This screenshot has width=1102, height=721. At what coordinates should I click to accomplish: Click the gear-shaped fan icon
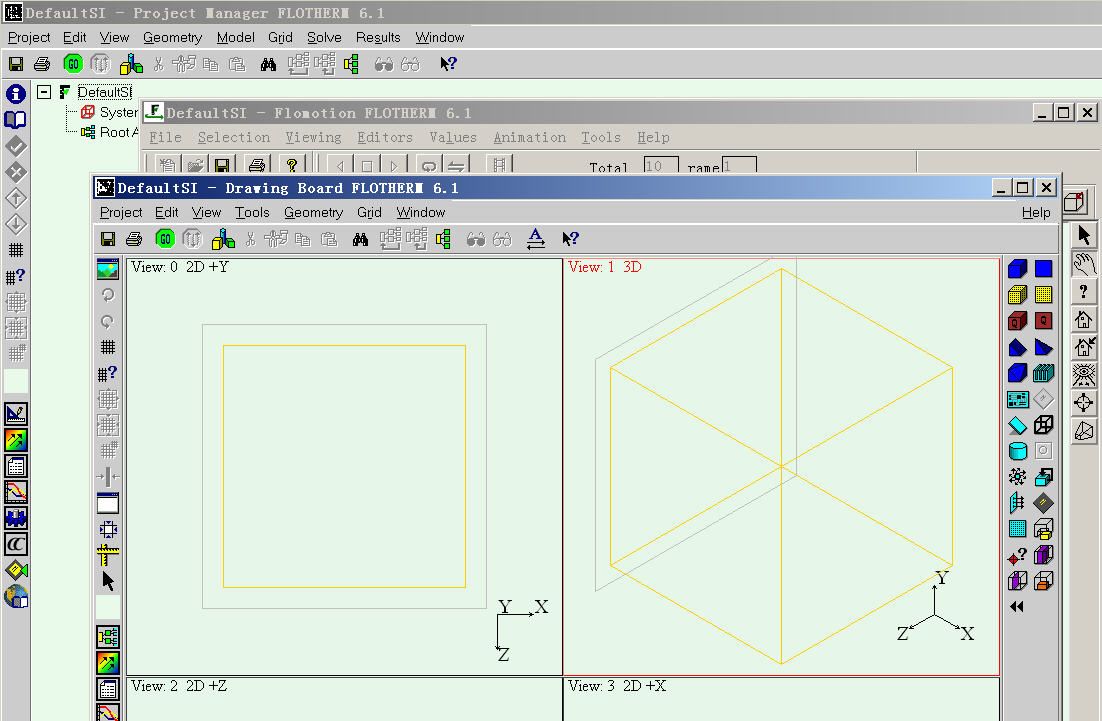point(1017,477)
